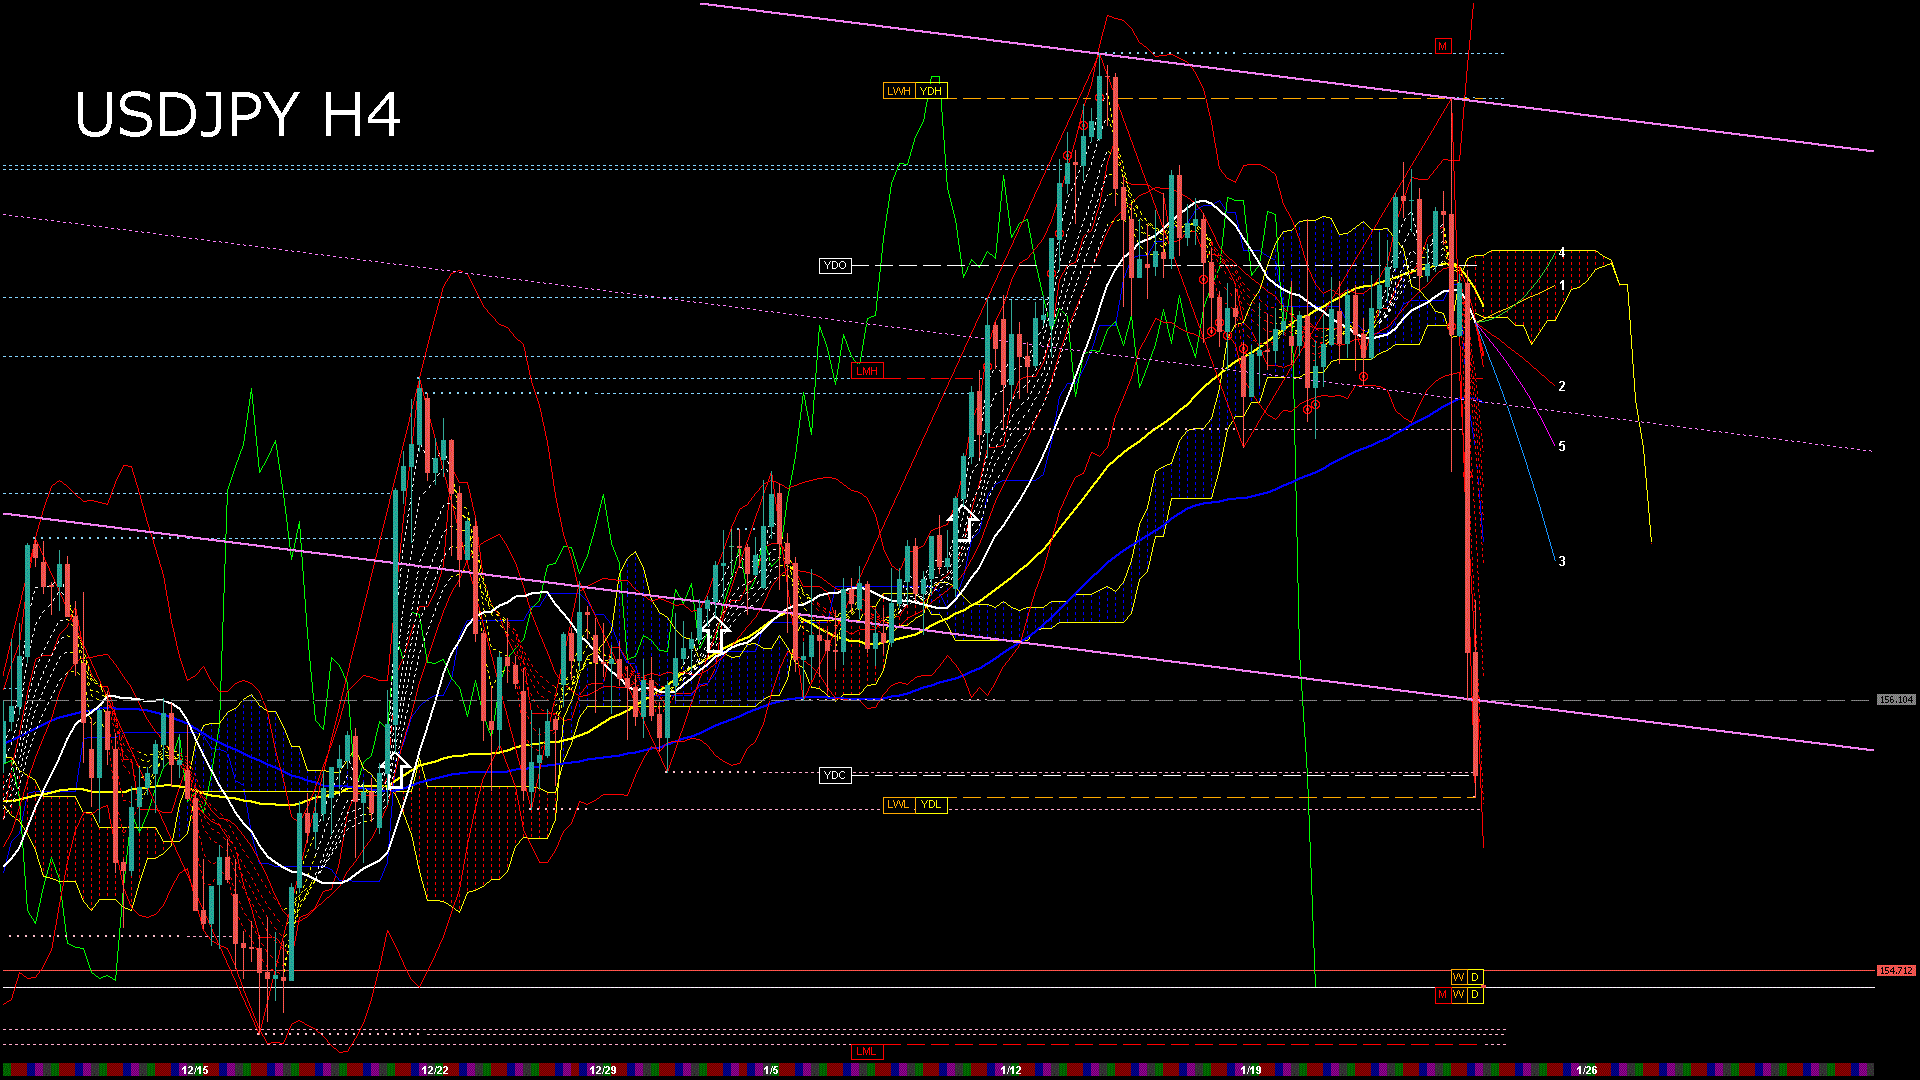Click the LWH level label box
This screenshot has width=1920, height=1080.
point(898,91)
